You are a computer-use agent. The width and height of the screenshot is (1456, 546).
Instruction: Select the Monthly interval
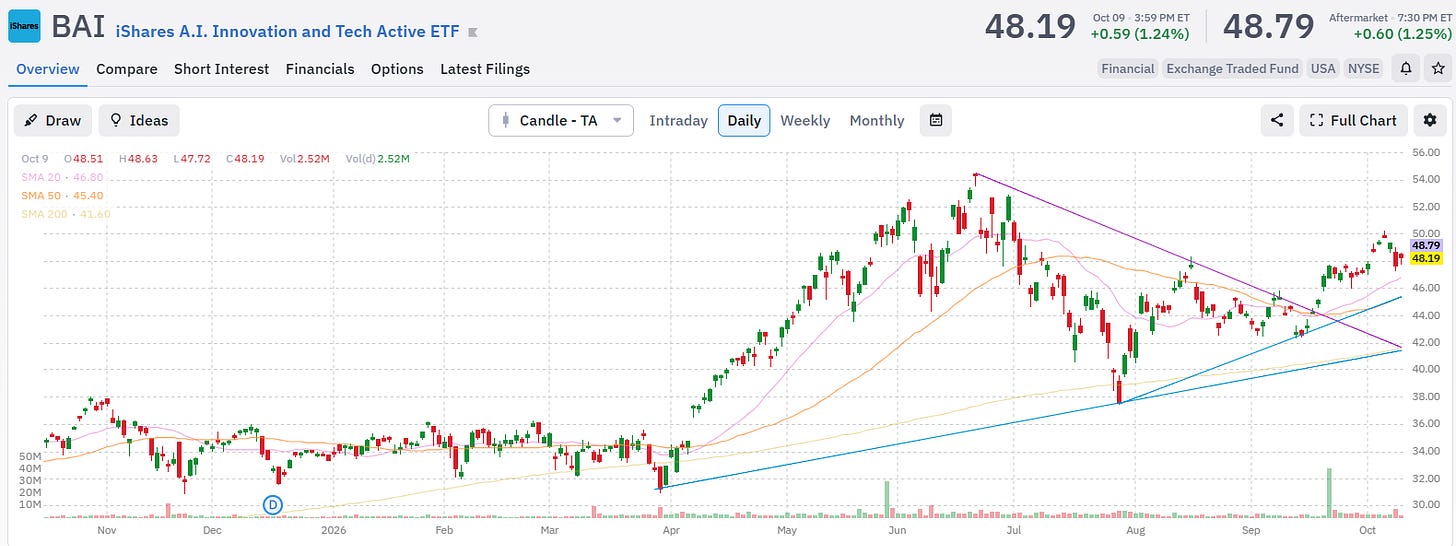point(877,121)
